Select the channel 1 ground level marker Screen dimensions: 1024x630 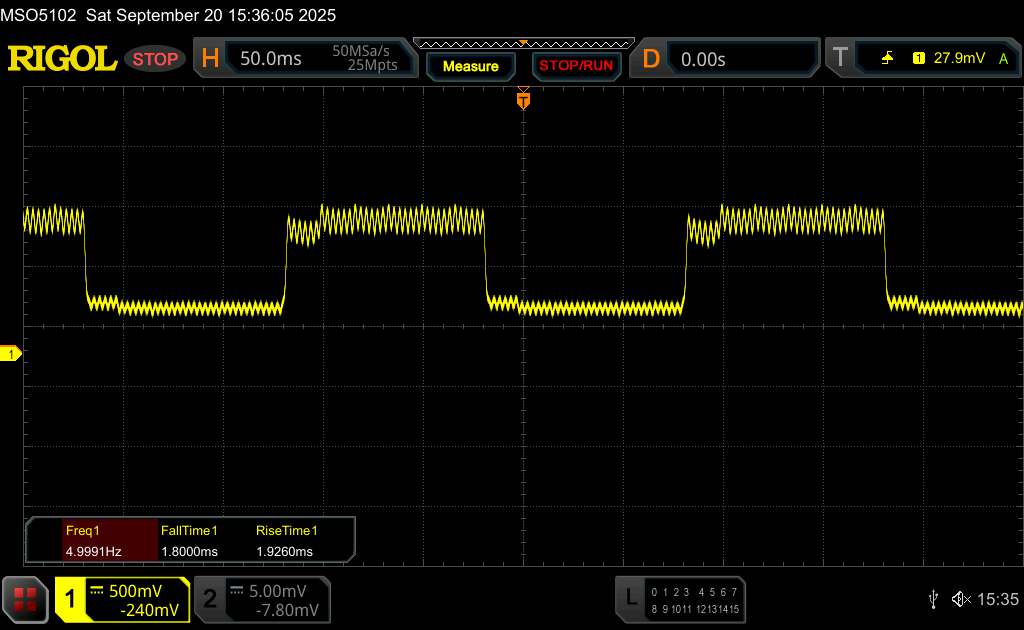point(11,354)
